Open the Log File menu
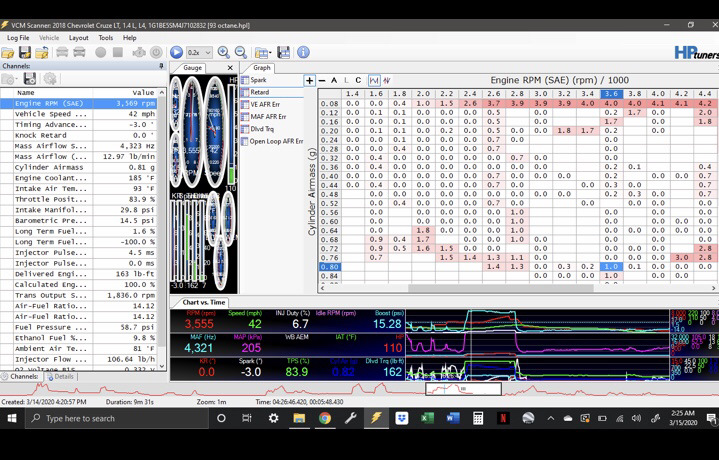The image size is (719, 460). tap(18, 38)
